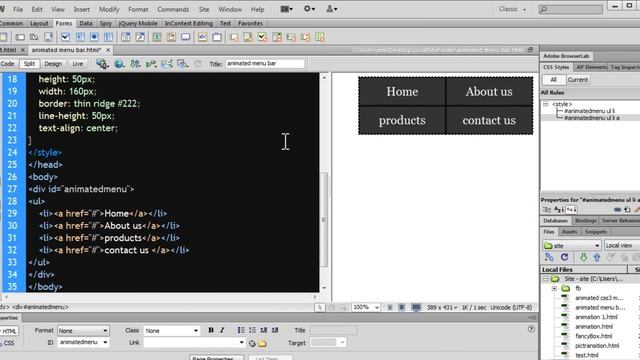The height and width of the screenshot is (360, 640).
Task: Open Layout dropdown icon in application bar
Action: 286,9
